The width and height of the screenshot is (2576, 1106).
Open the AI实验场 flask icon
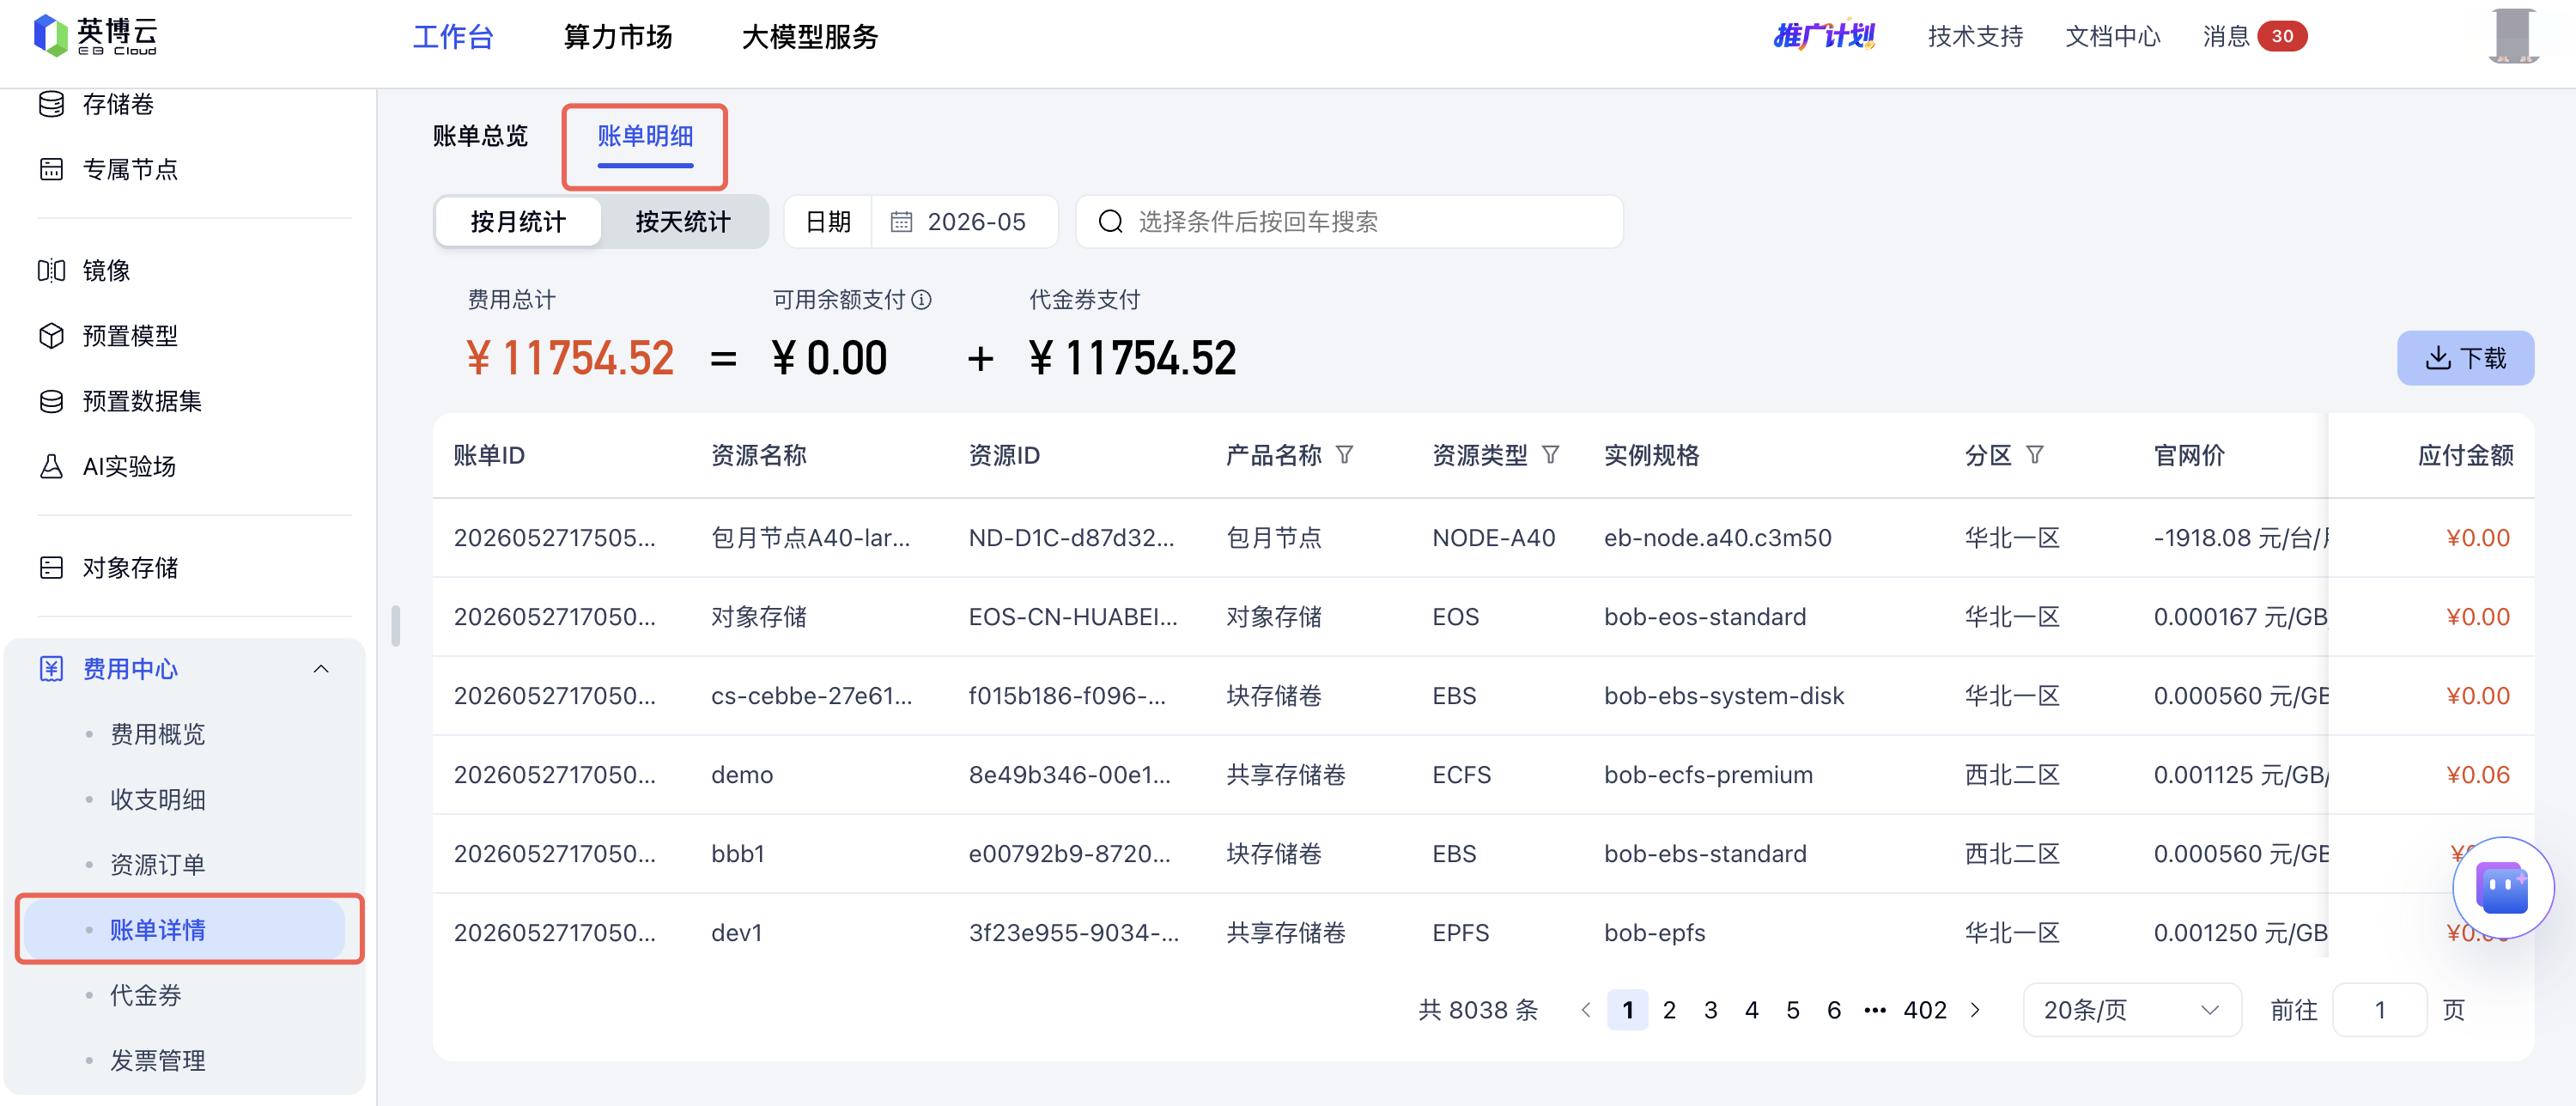point(51,466)
